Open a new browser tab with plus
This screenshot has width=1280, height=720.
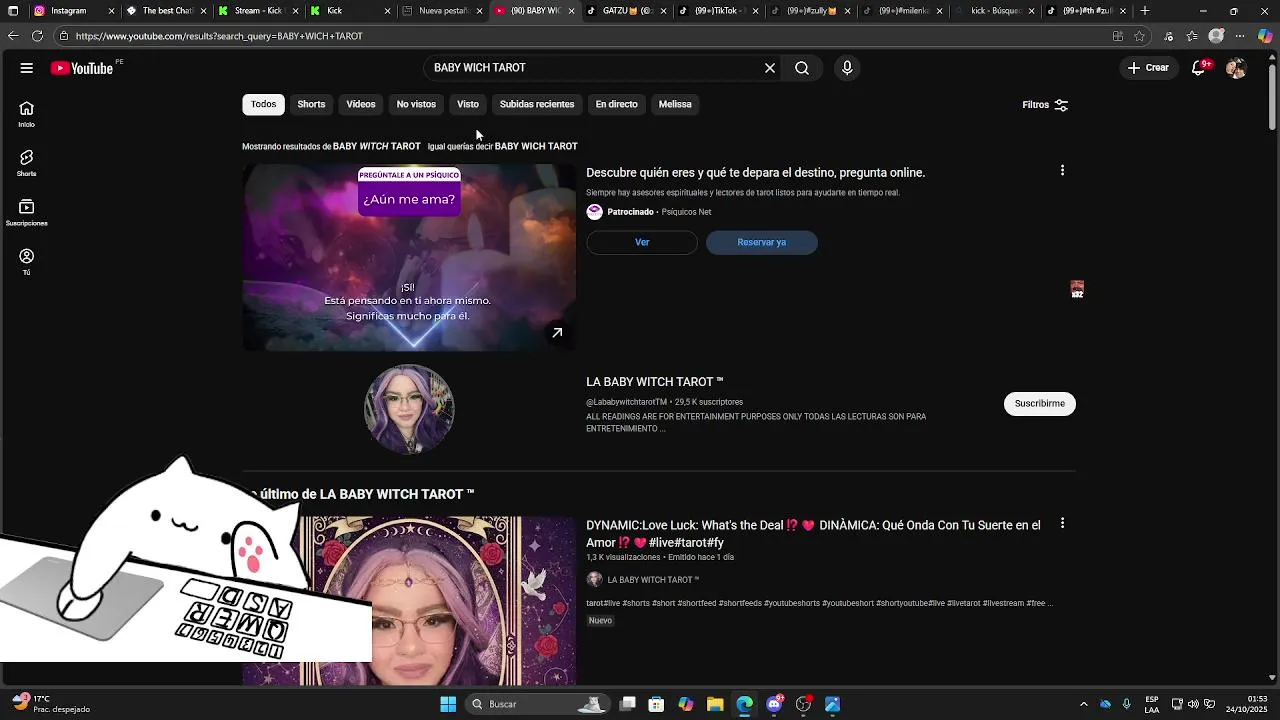(x=1145, y=11)
